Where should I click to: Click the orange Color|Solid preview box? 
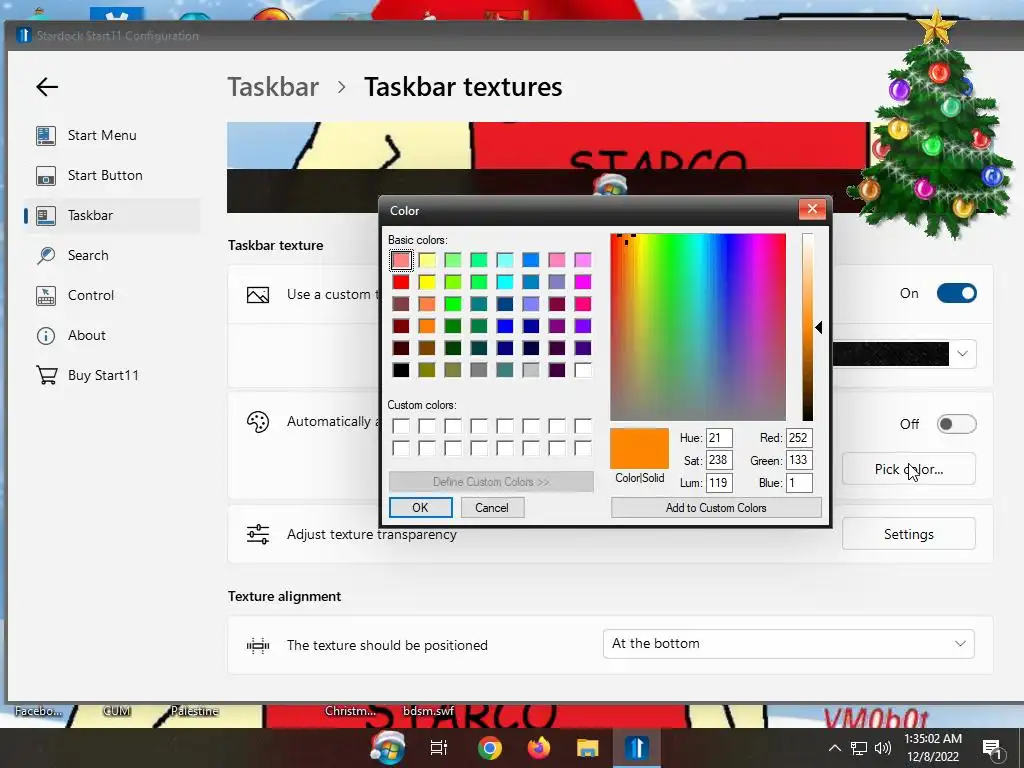tap(639, 449)
